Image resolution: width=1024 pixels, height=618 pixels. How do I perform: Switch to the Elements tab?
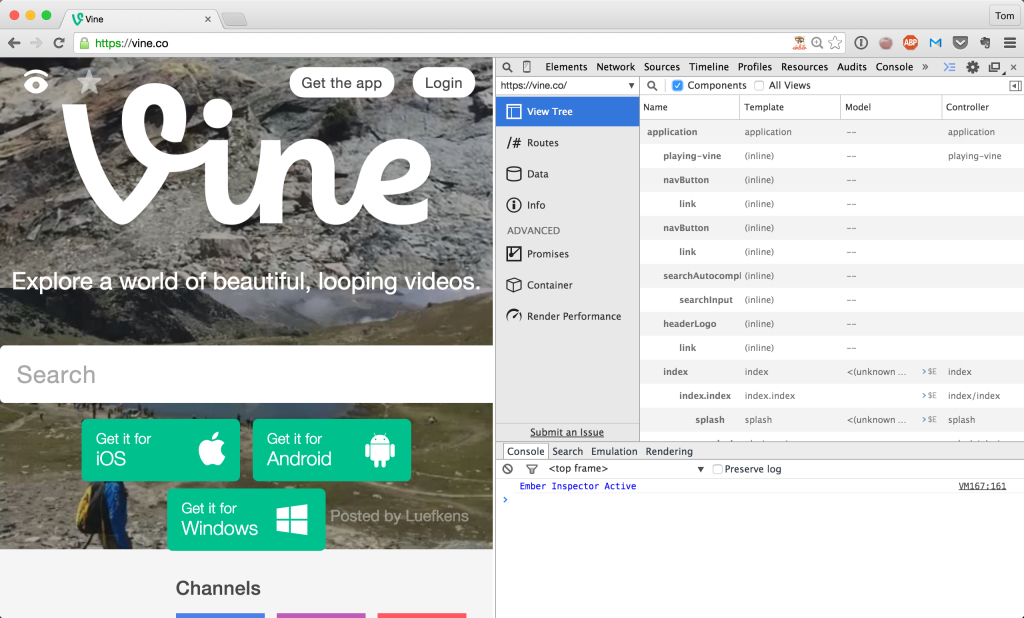[566, 67]
